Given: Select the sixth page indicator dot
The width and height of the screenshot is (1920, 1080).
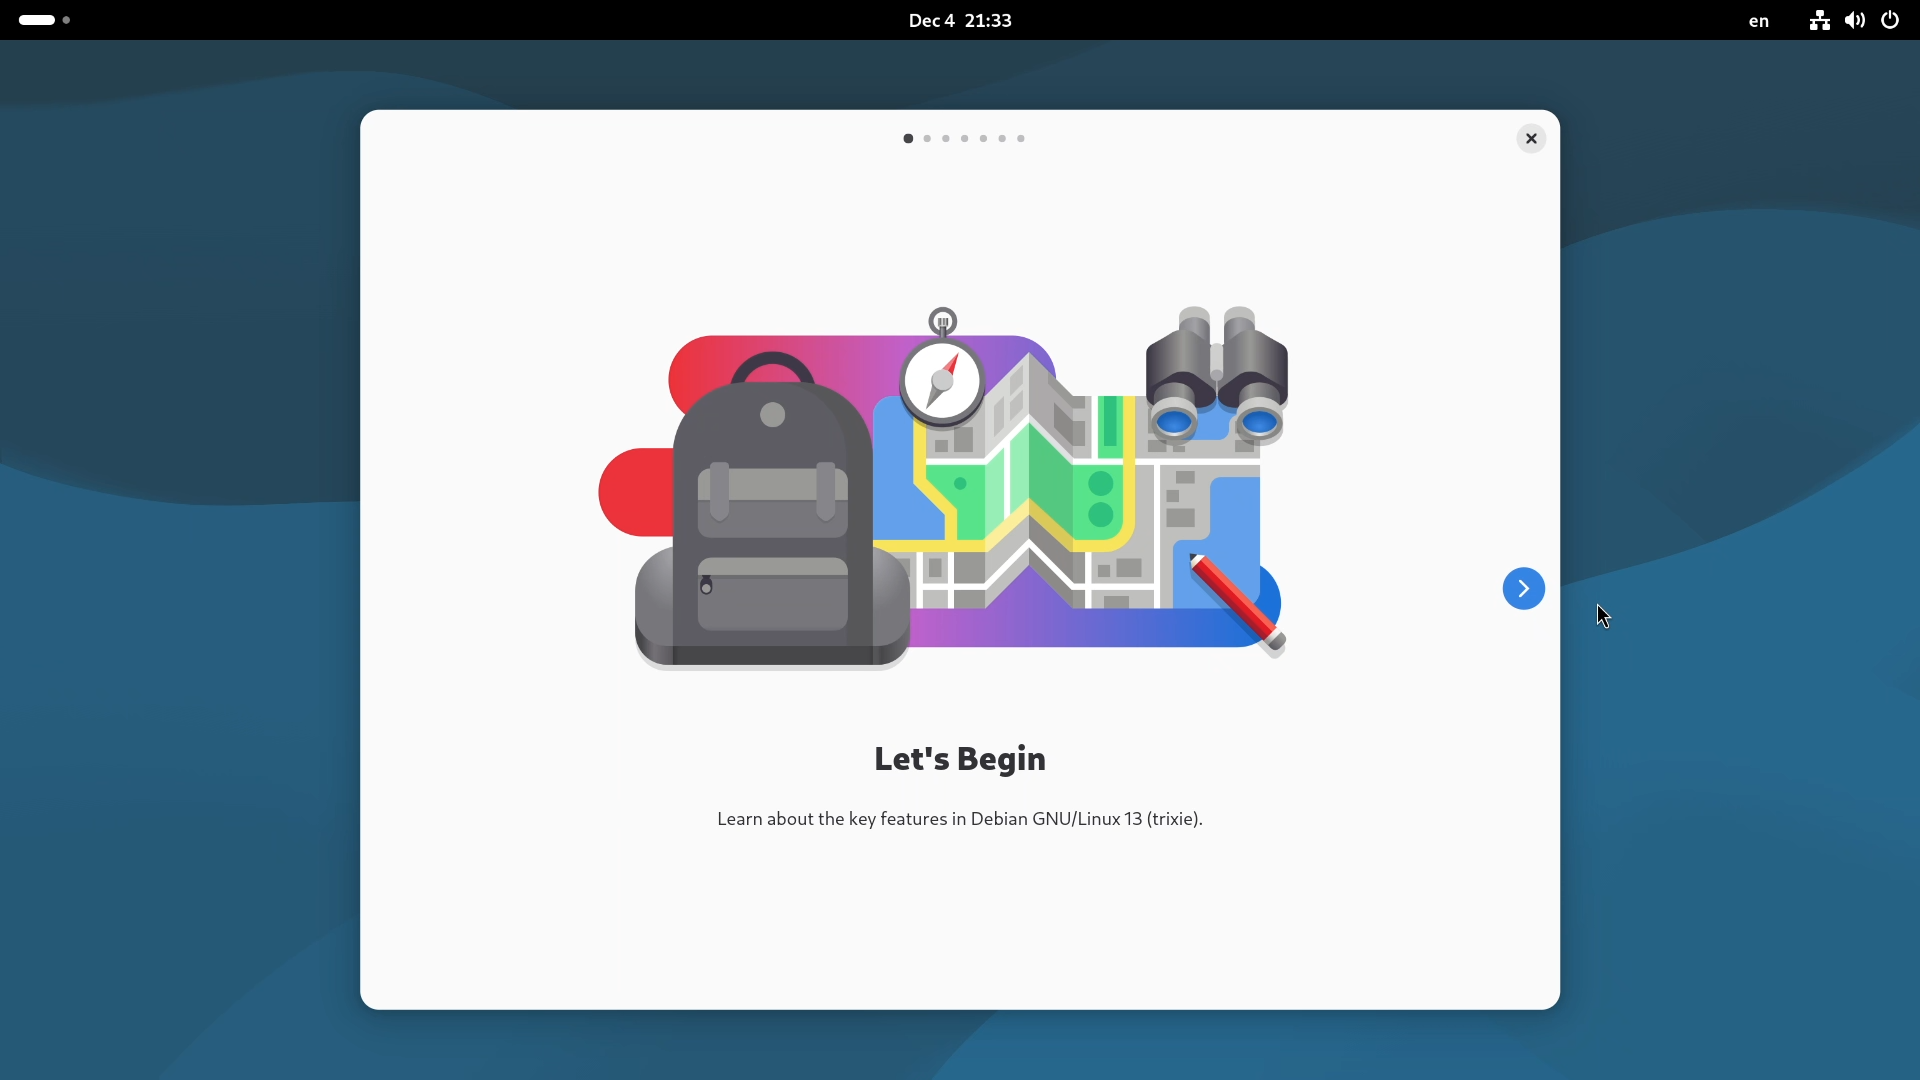Looking at the screenshot, I should click(1002, 139).
